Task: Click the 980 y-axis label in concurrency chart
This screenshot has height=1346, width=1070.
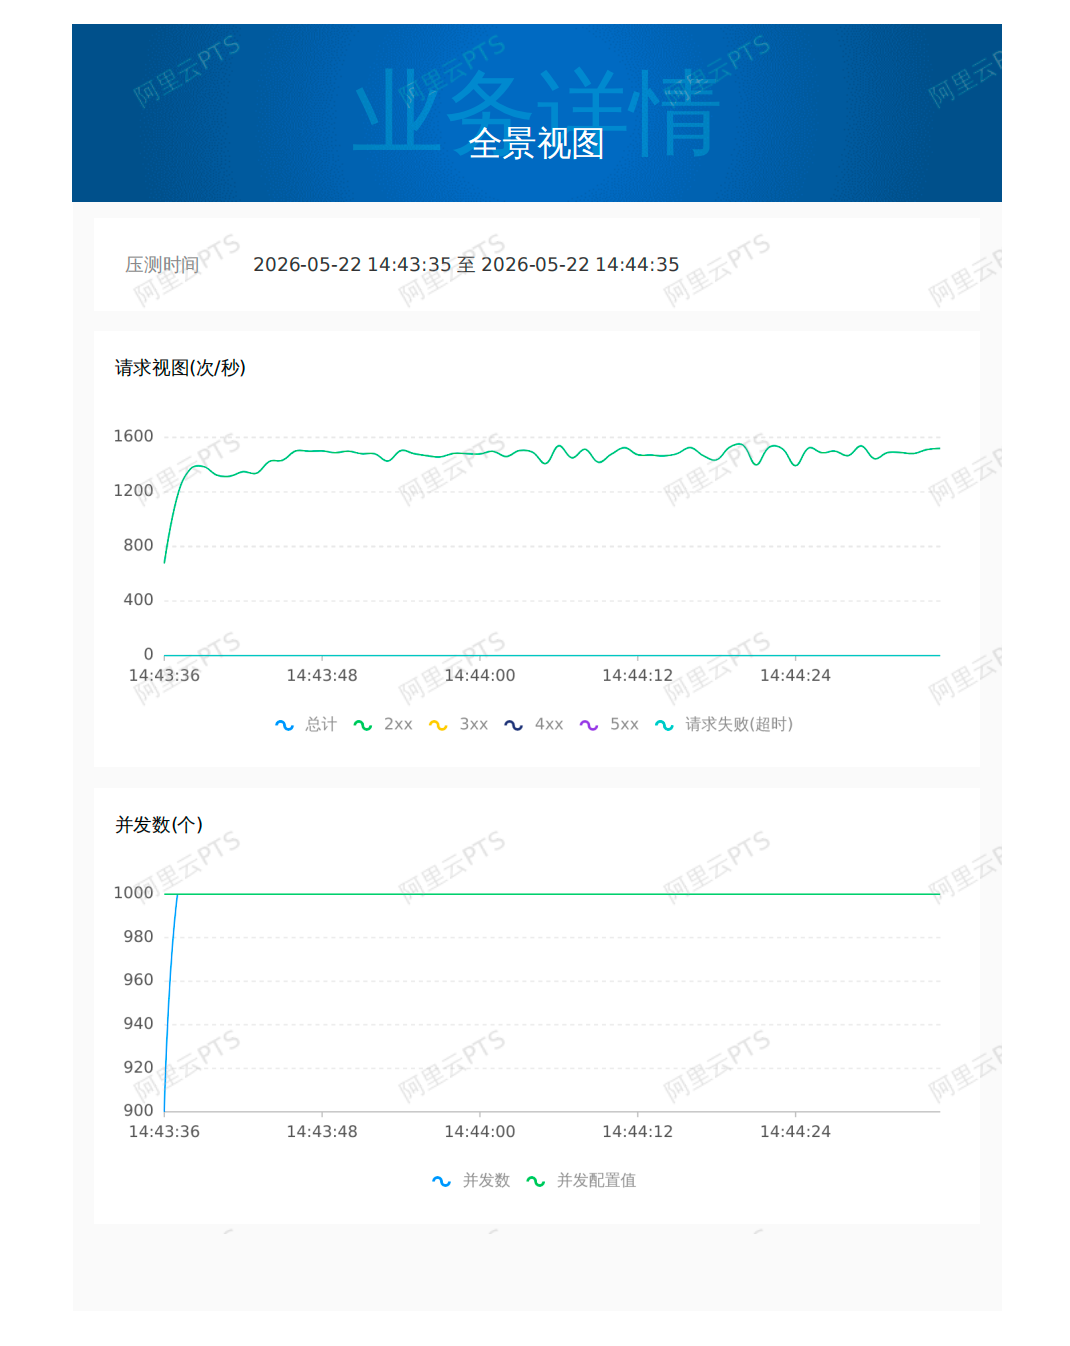Action: click(x=138, y=936)
